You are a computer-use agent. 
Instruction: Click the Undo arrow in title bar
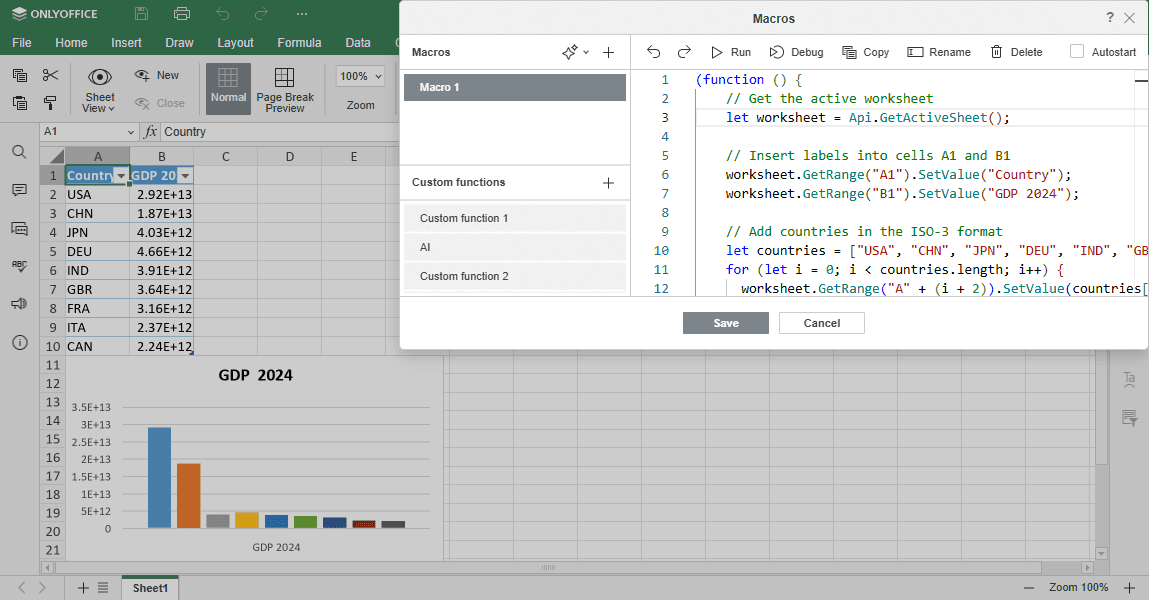point(223,14)
